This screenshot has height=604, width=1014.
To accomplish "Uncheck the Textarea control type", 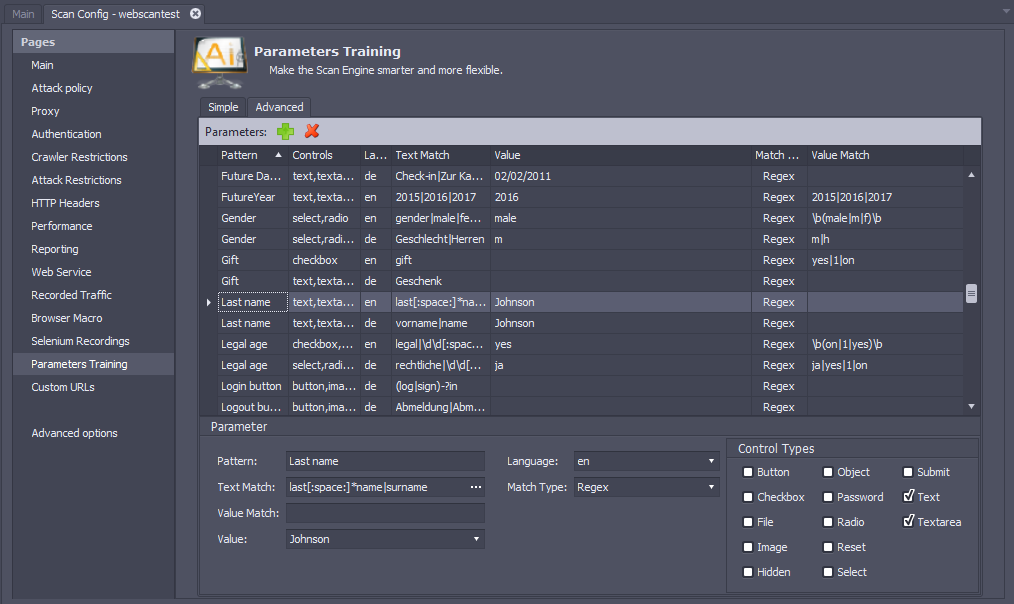I will click(x=908, y=521).
